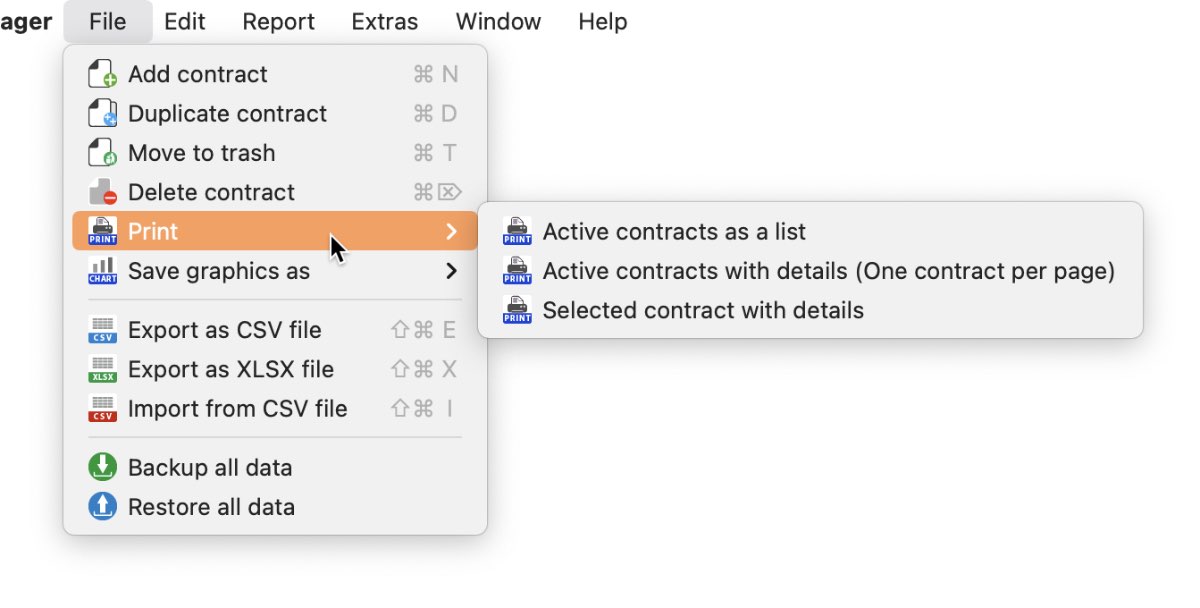
Task: Click the red CSV import icon
Action: tap(103, 409)
